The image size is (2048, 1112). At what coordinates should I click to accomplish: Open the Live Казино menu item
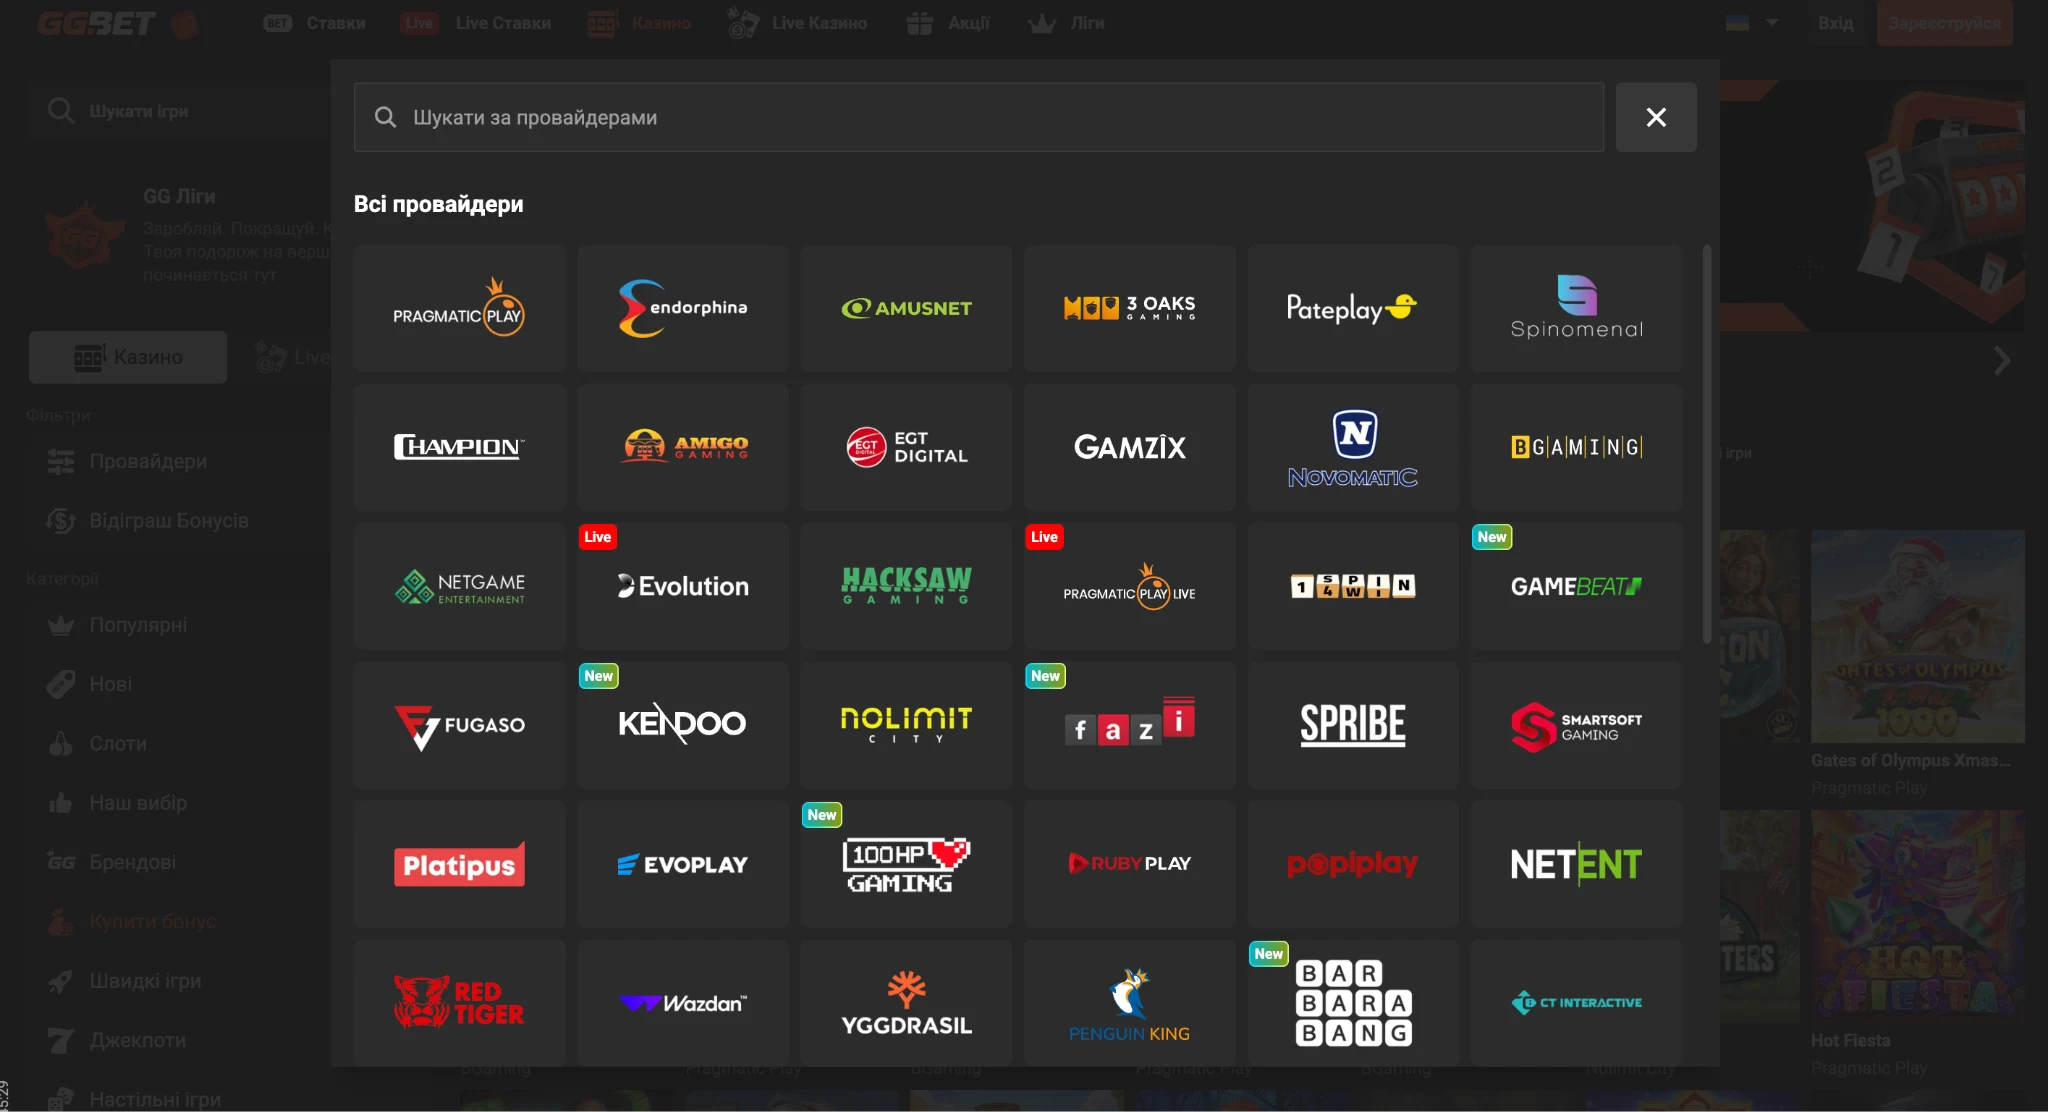click(797, 23)
